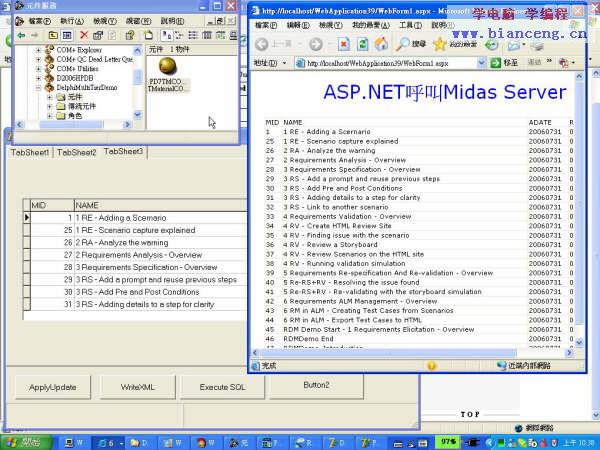Click the Execute SQL button
This screenshot has width=600, height=450.
coord(222,387)
